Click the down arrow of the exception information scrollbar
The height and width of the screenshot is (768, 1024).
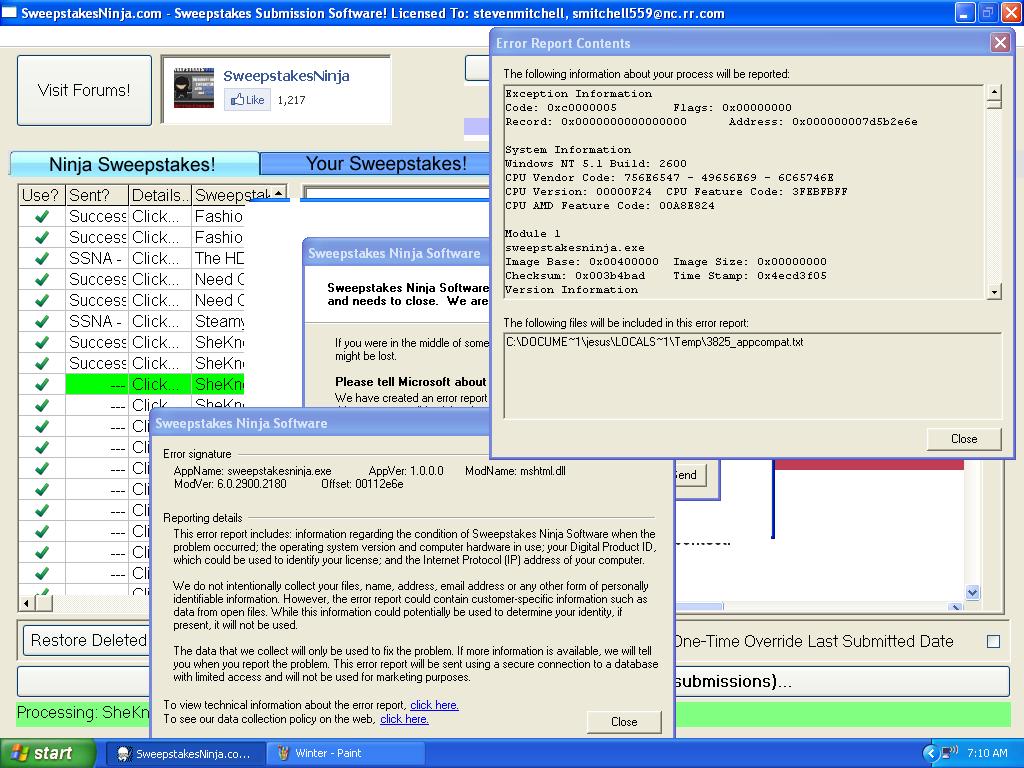click(x=993, y=292)
